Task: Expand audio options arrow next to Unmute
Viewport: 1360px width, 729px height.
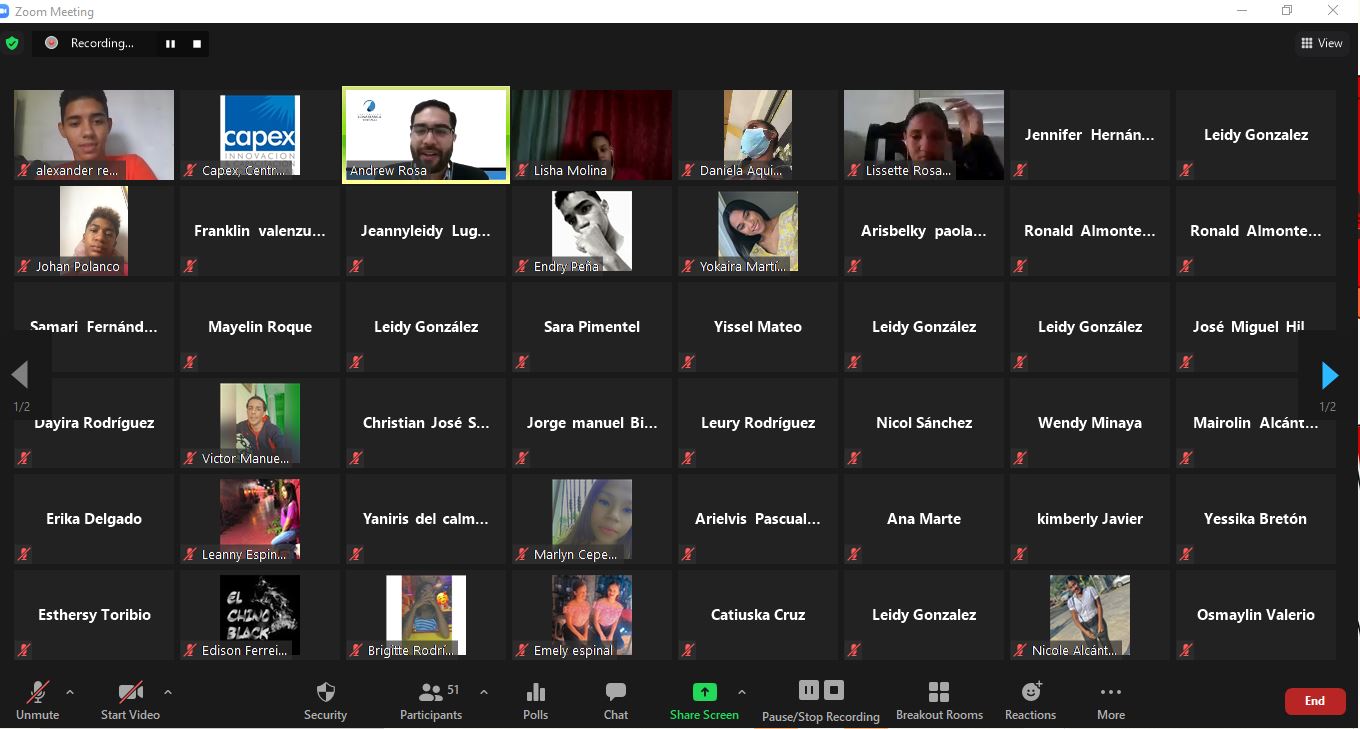Action: pyautogui.click(x=70, y=692)
